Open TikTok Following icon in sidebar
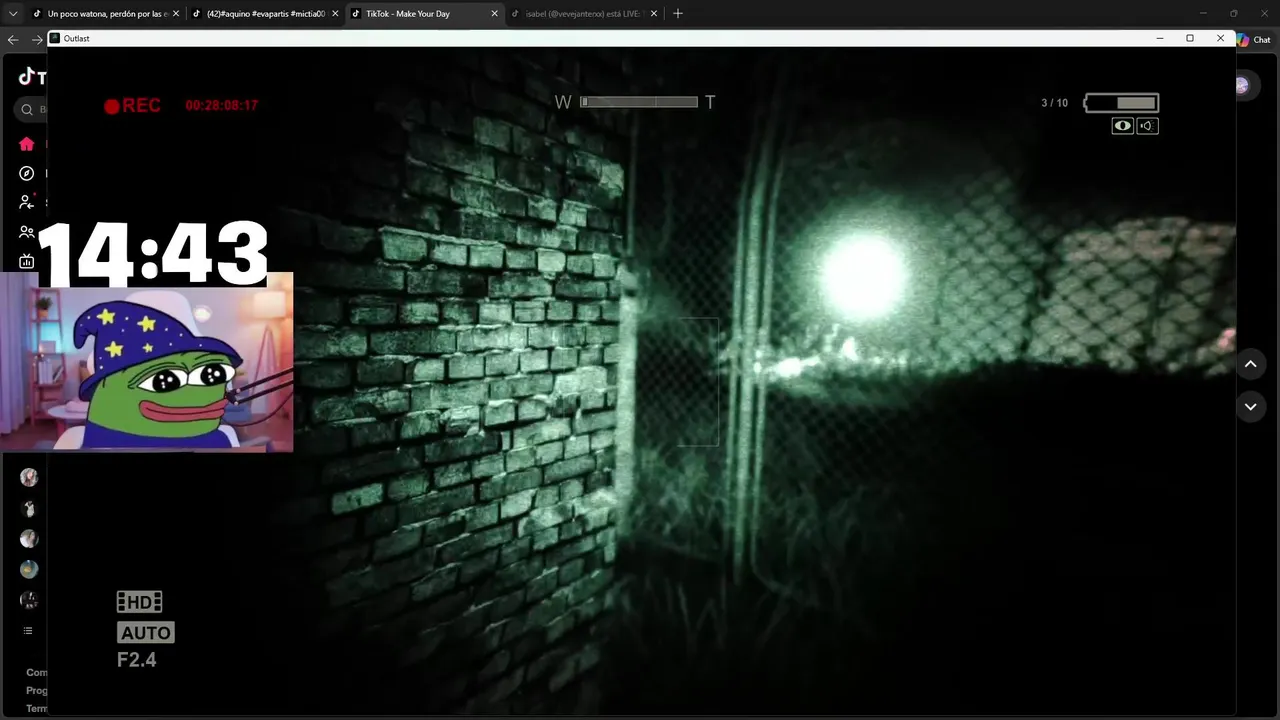This screenshot has width=1280, height=720. click(27, 202)
